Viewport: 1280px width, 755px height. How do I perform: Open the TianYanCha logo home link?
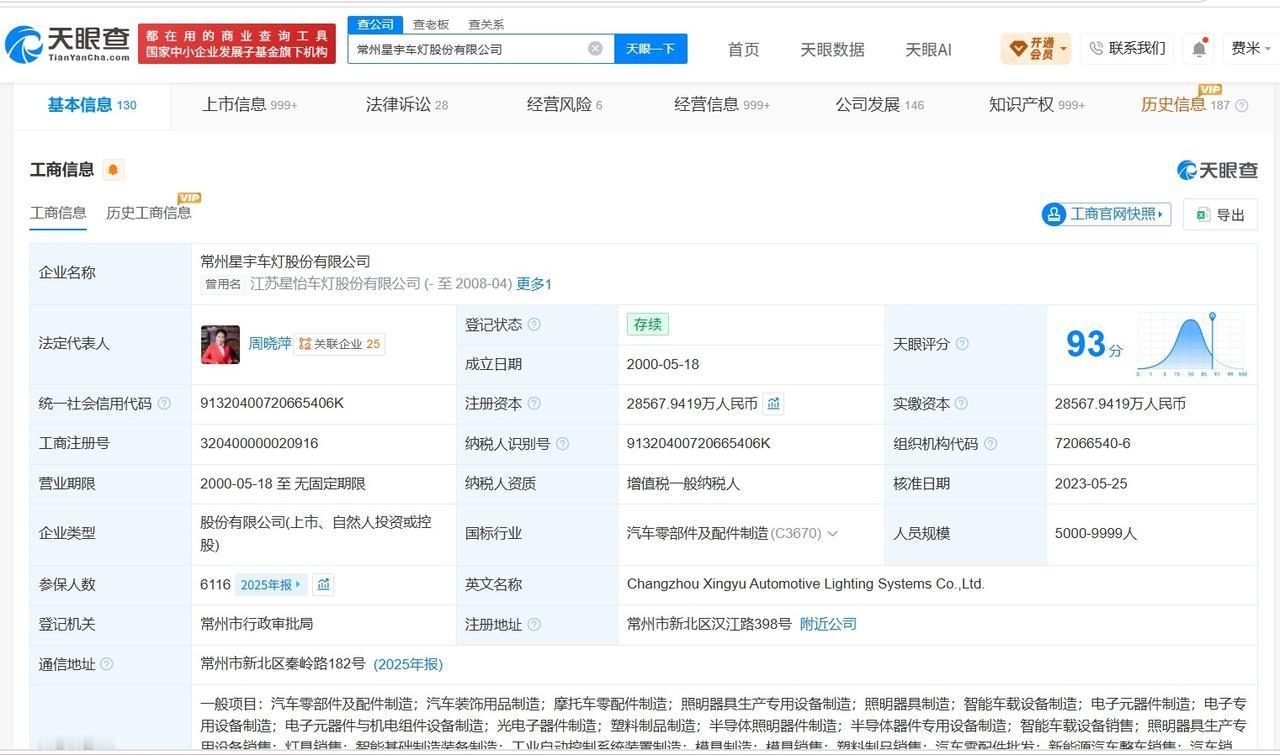click(68, 44)
